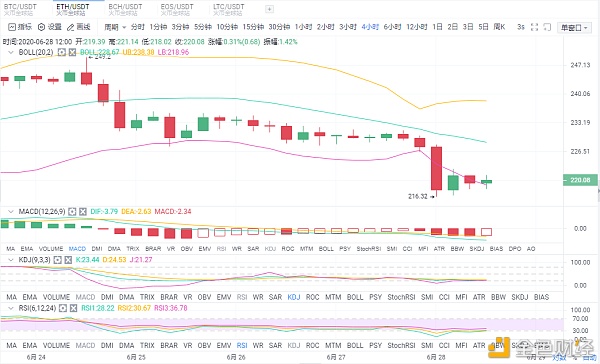Add a new trading pair tab
The width and height of the screenshot is (600, 364).
click(x=269, y=9)
